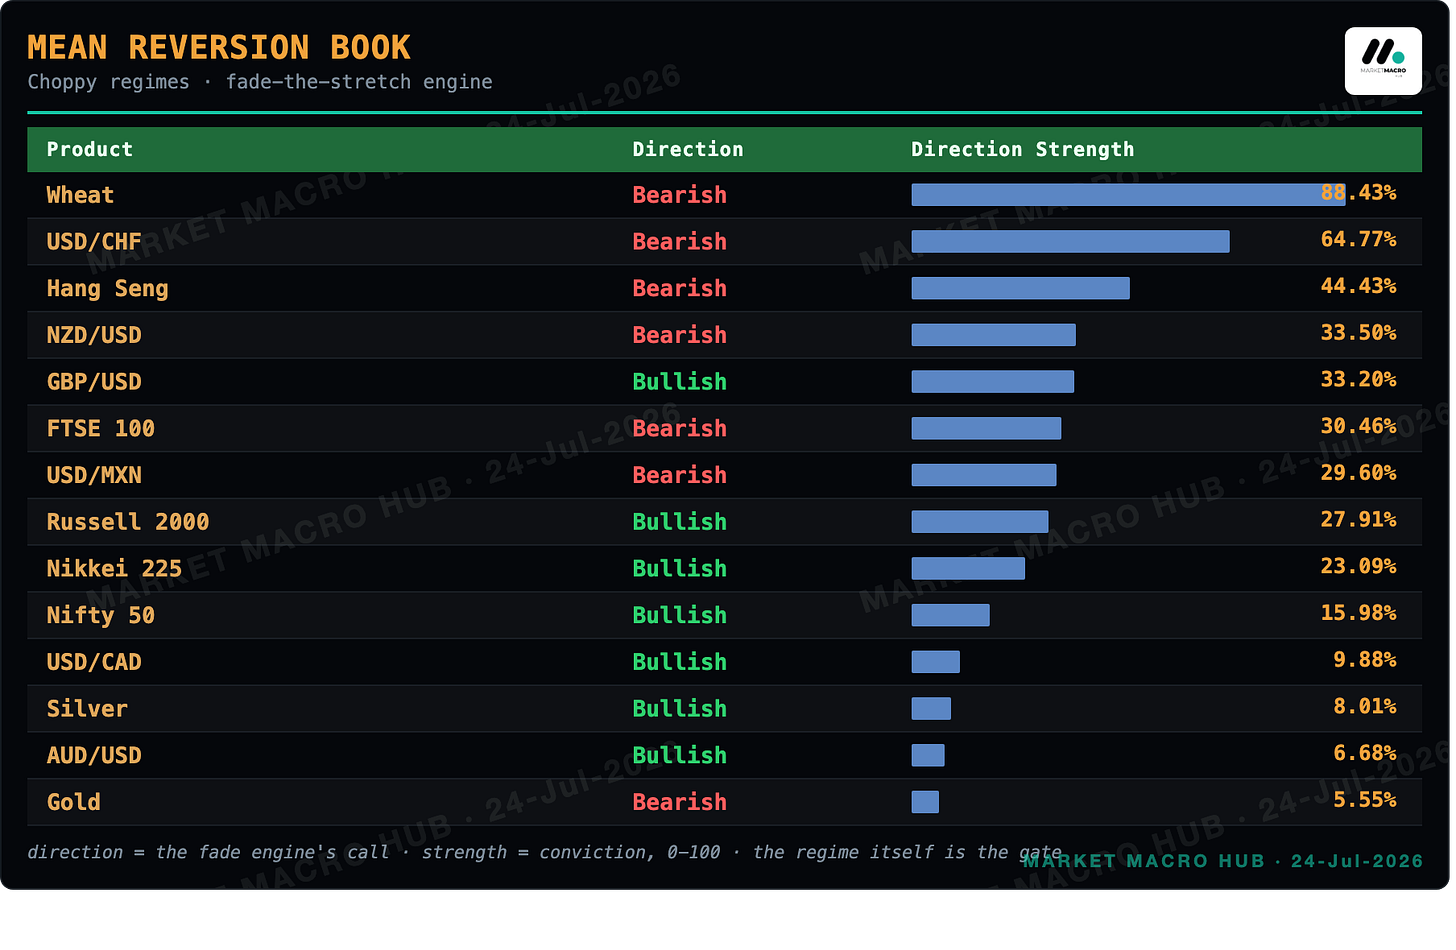Viewport: 1456px width, 950px height.
Task: Click the Choppy regimes subtitle text
Action: point(260,82)
